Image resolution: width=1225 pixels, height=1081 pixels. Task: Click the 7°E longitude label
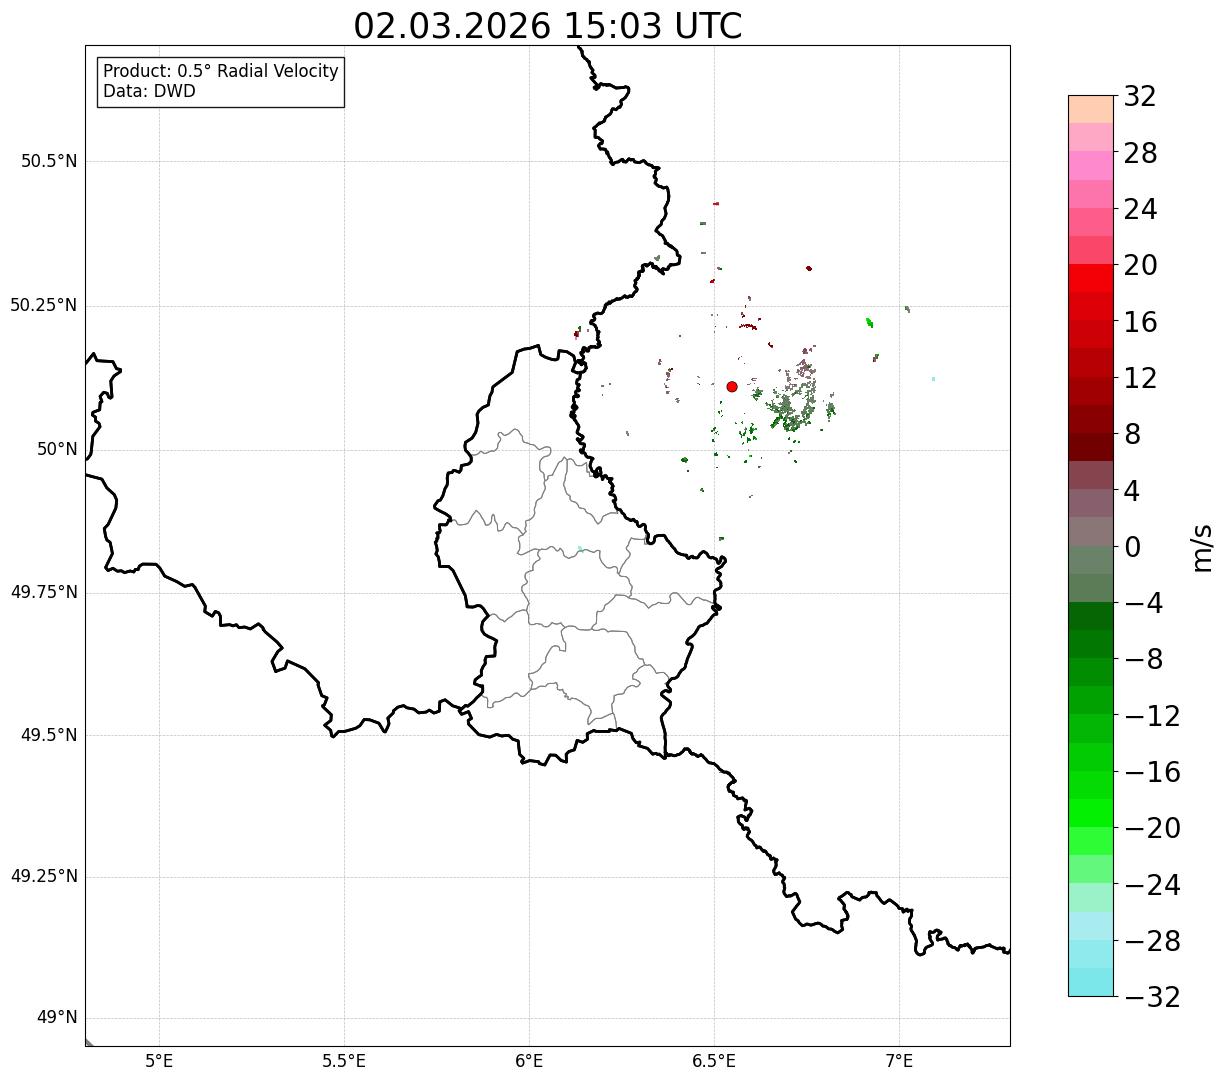click(899, 1061)
